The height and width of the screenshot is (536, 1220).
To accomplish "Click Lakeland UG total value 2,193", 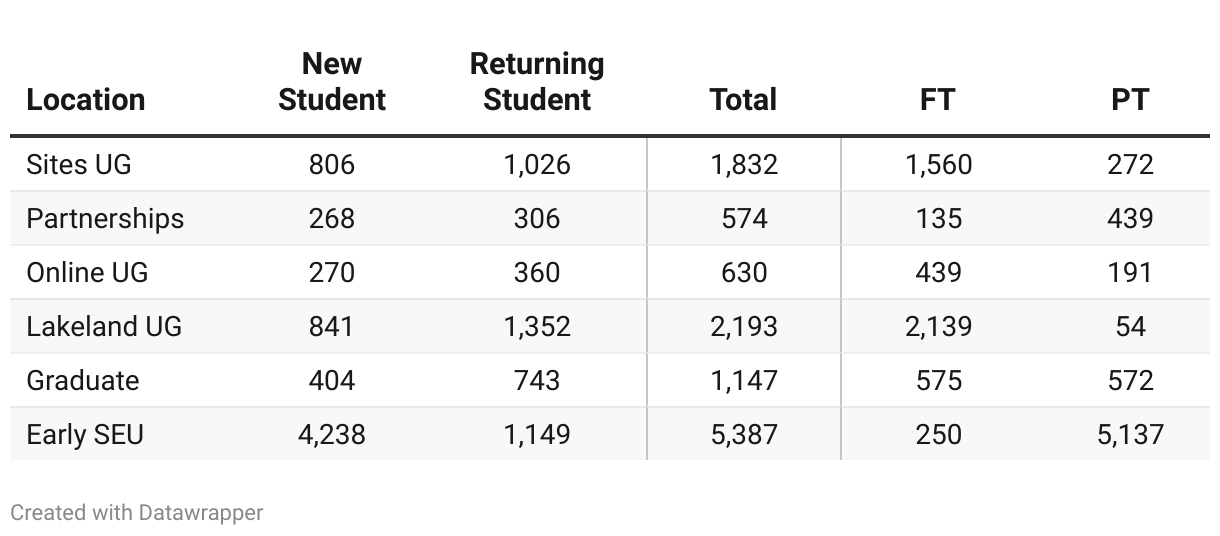I will (x=744, y=326).
